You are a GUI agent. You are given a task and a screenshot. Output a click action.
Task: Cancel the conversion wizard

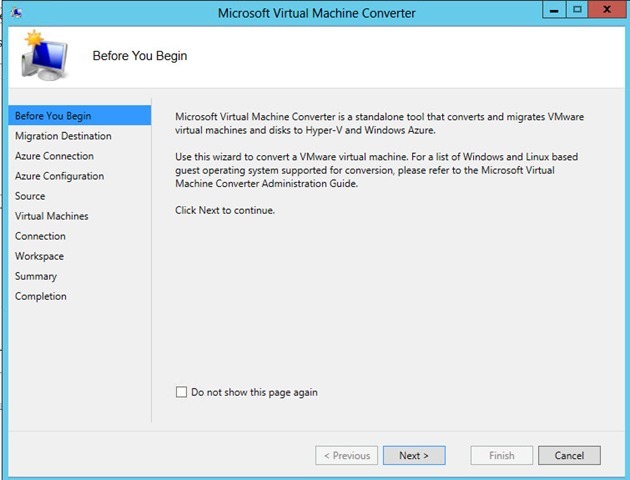[x=569, y=455]
